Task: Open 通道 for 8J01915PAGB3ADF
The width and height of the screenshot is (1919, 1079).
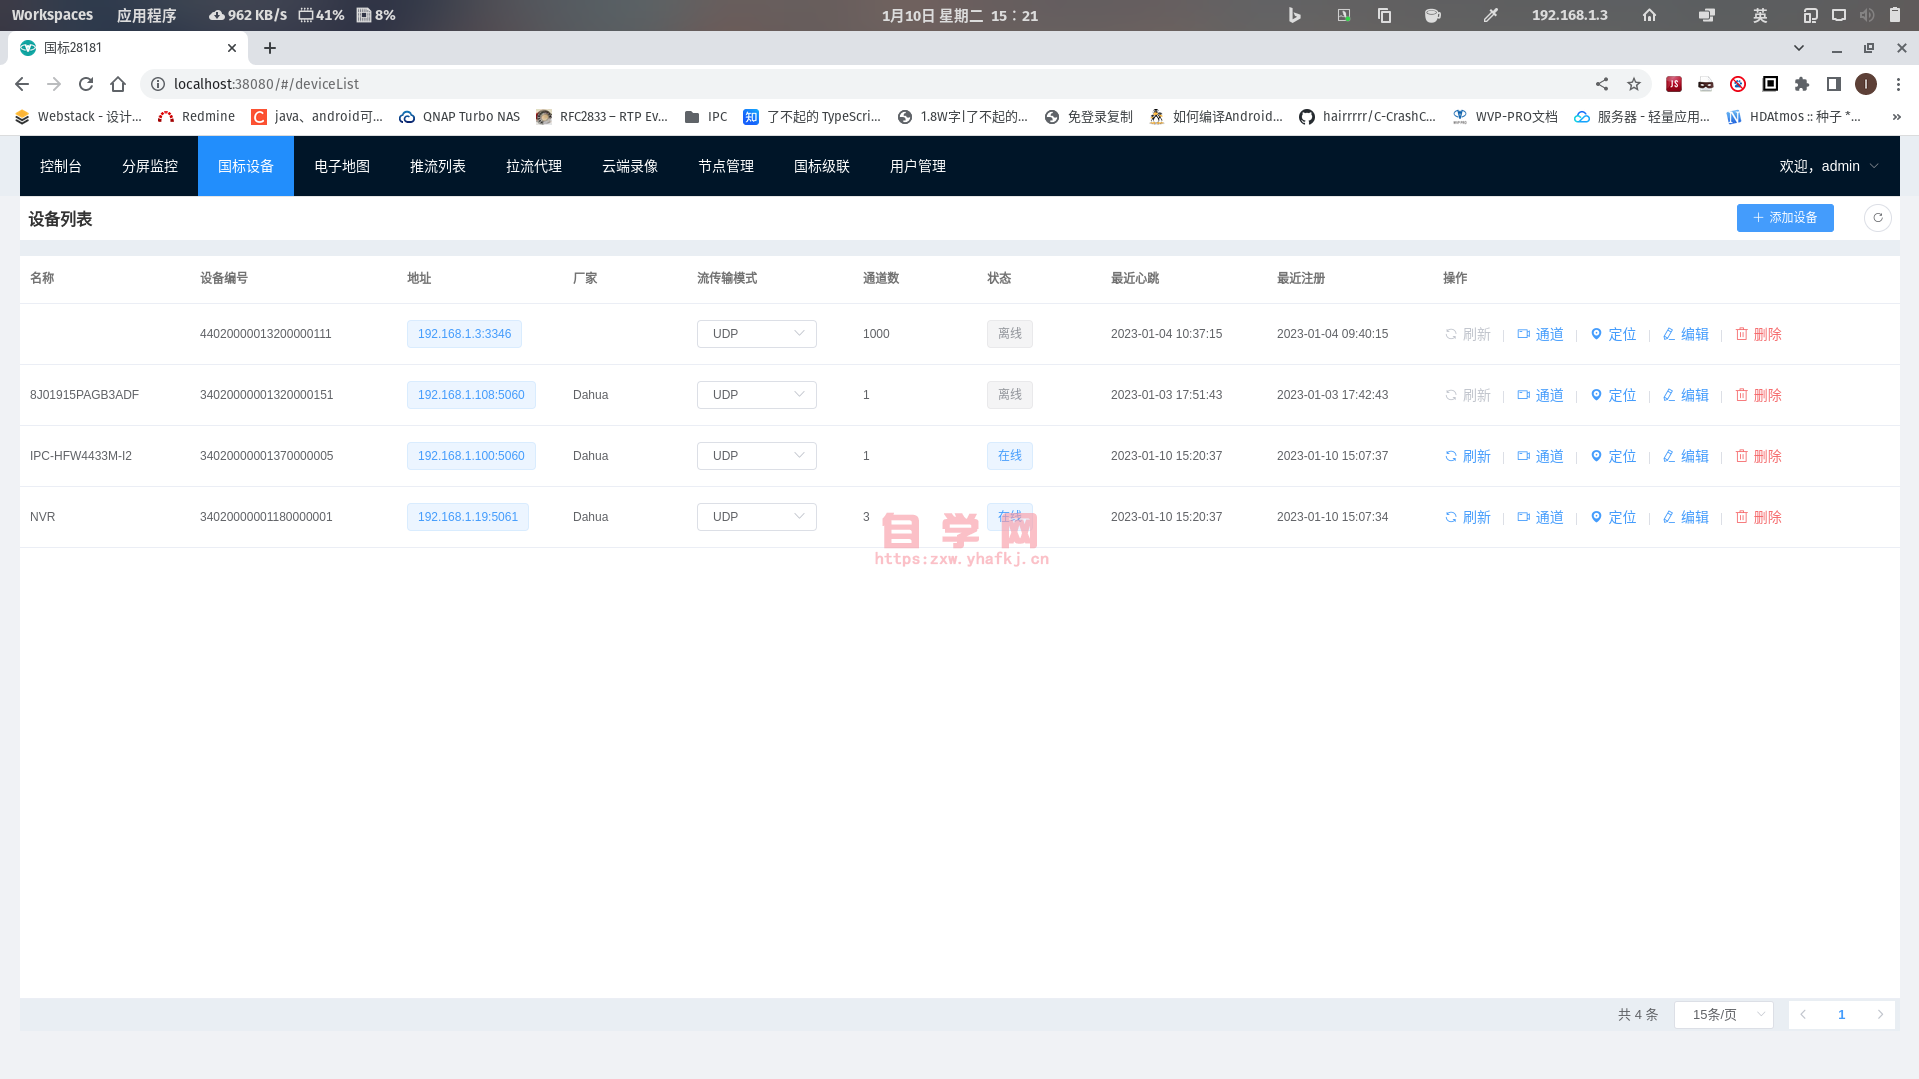Action: [x=1540, y=395]
